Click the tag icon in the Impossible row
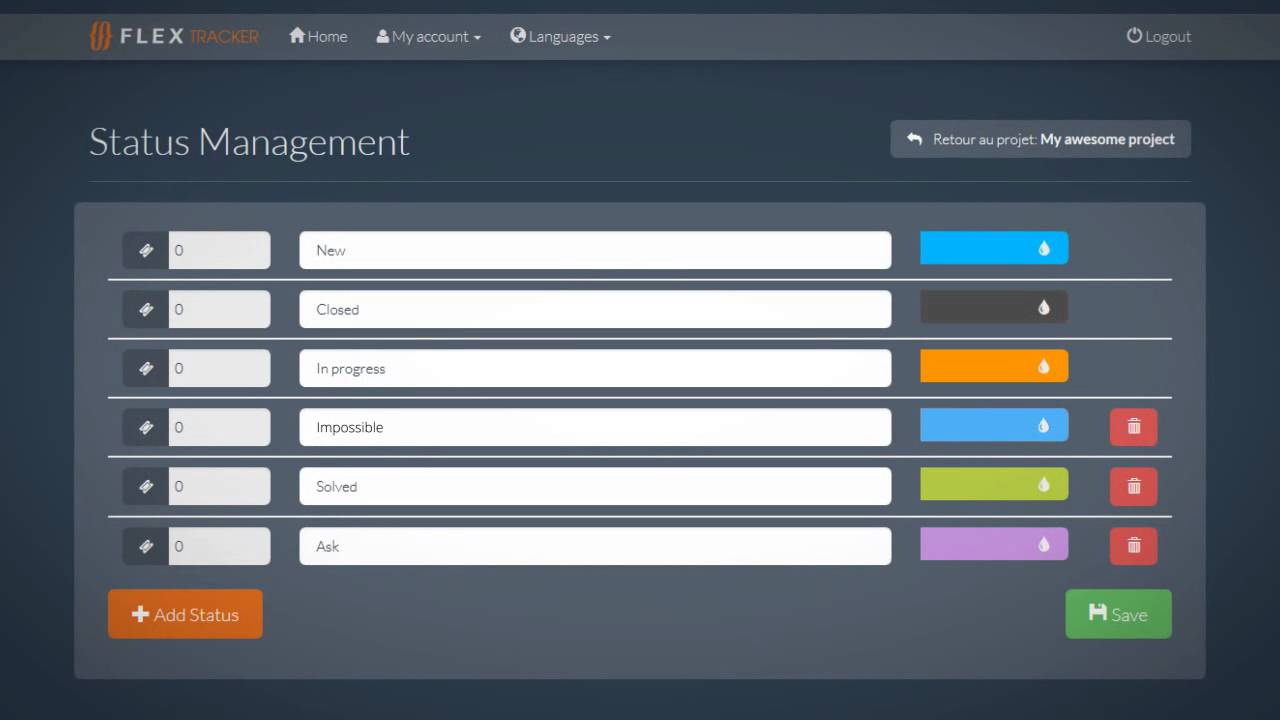Image resolution: width=1280 pixels, height=720 pixels. tap(146, 427)
